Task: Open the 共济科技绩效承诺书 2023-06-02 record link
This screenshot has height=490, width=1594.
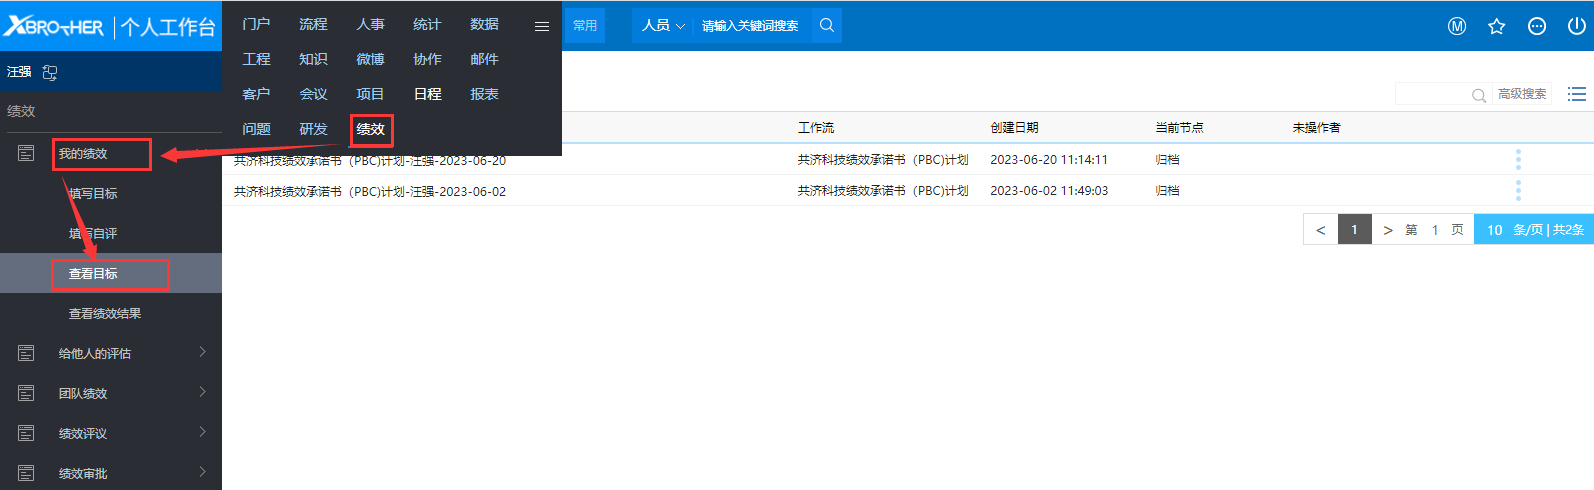Action: (370, 191)
